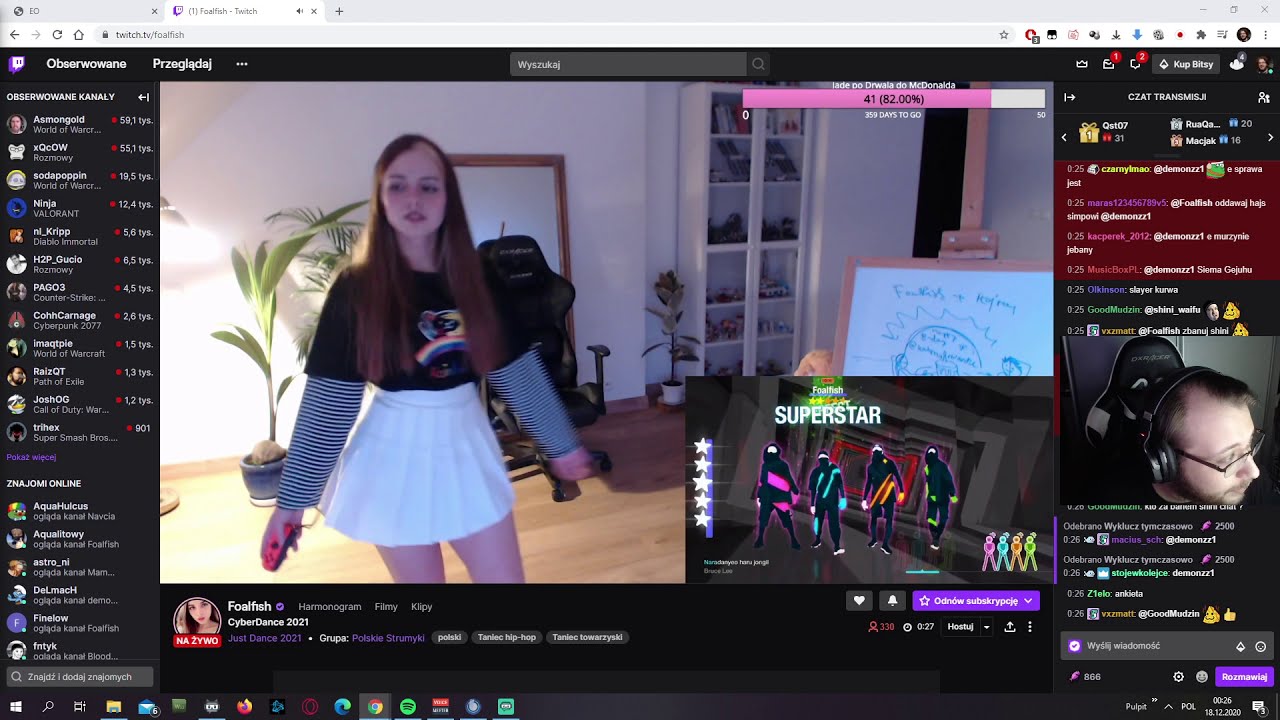This screenshot has height=720, width=1280.
Task: Expand arrow next to Hostuj
Action: coord(986,627)
